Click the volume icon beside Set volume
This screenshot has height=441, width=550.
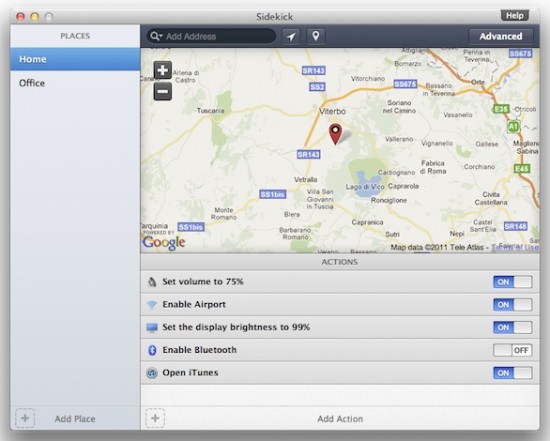tap(152, 282)
